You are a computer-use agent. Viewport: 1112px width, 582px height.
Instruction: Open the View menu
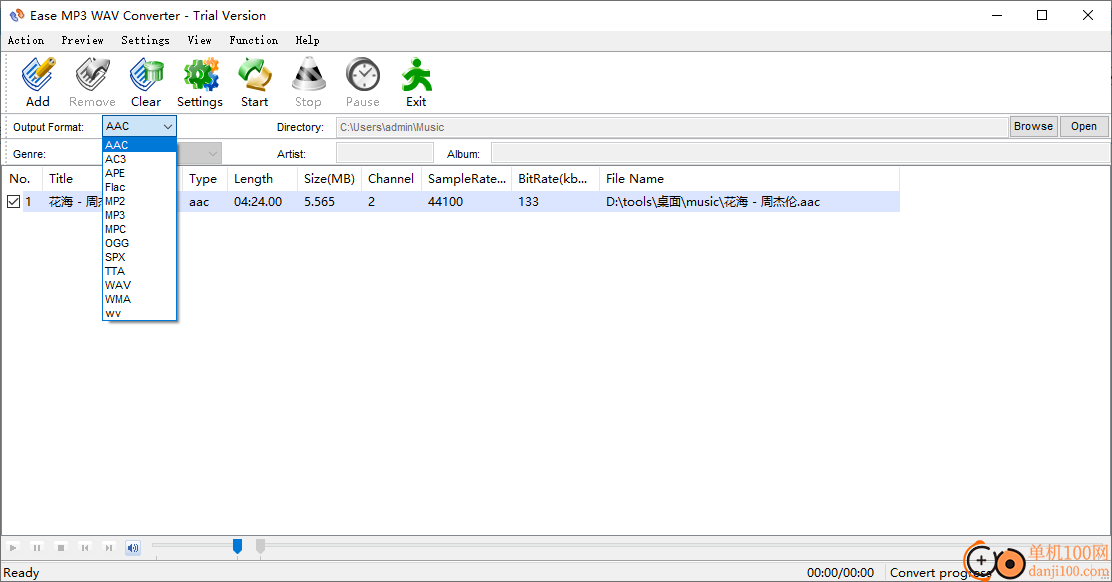coord(199,40)
